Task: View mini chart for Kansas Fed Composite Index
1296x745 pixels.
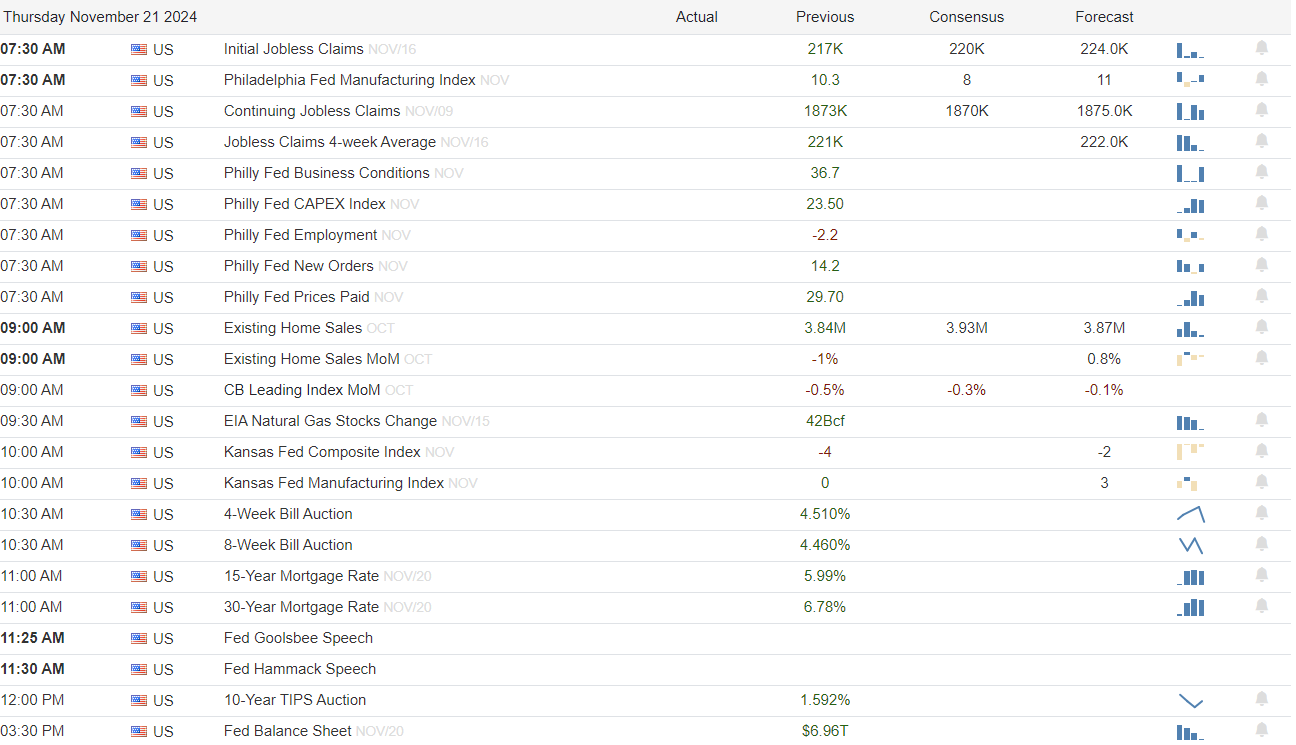Action: click(1191, 451)
